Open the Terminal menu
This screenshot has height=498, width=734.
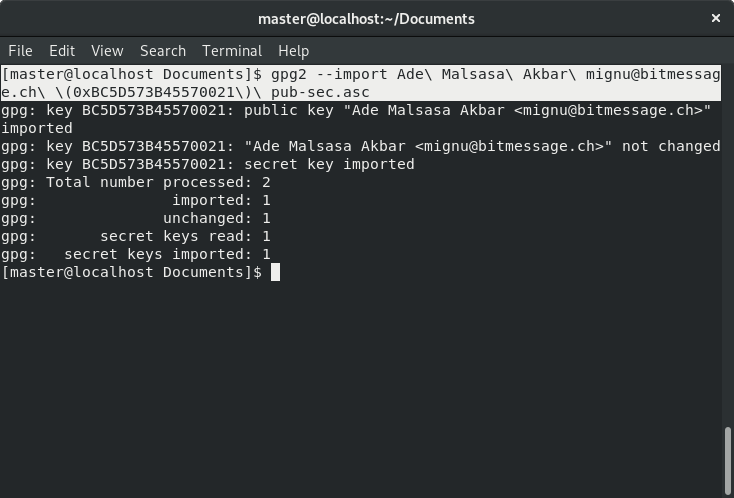(232, 51)
